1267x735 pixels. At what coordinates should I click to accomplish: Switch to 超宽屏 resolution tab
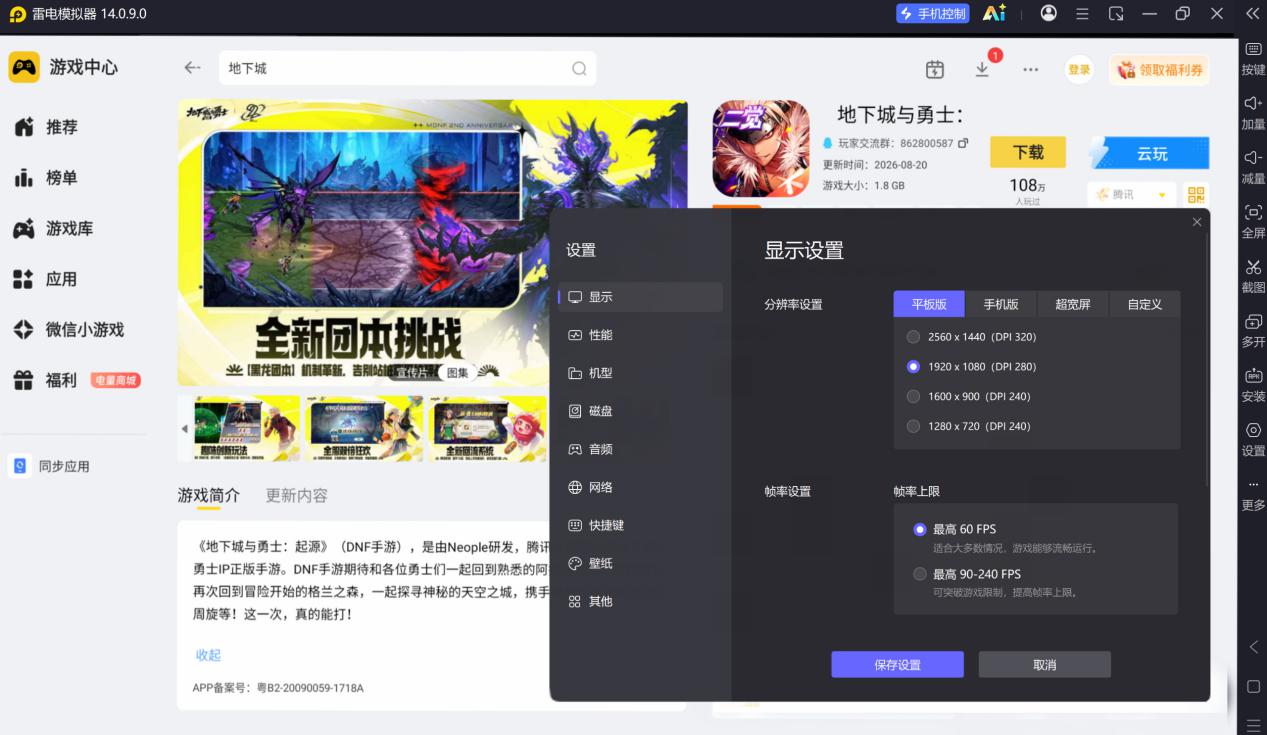(x=1072, y=304)
